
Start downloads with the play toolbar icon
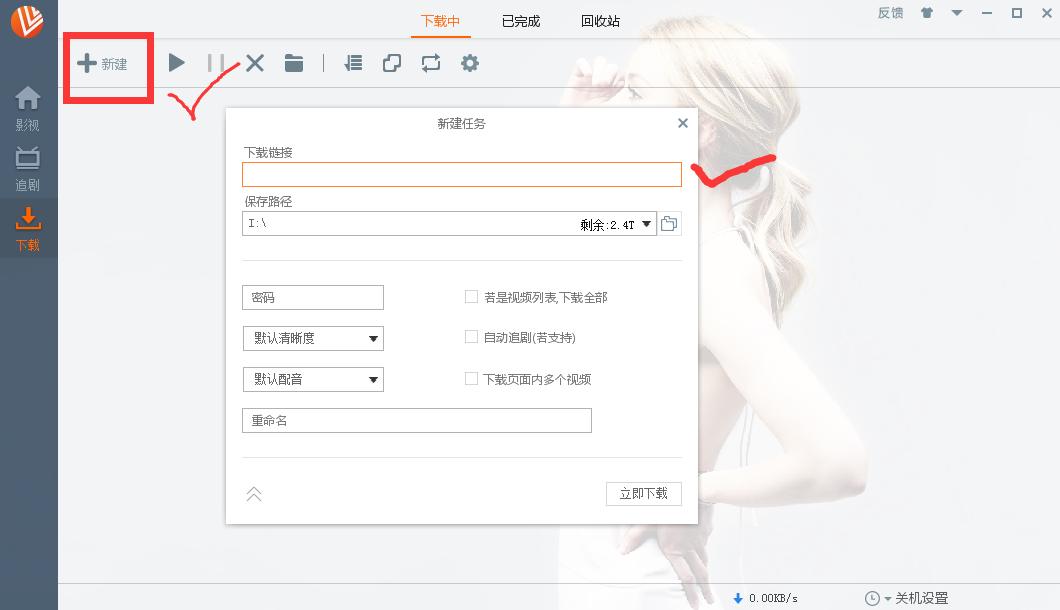pyautogui.click(x=176, y=63)
